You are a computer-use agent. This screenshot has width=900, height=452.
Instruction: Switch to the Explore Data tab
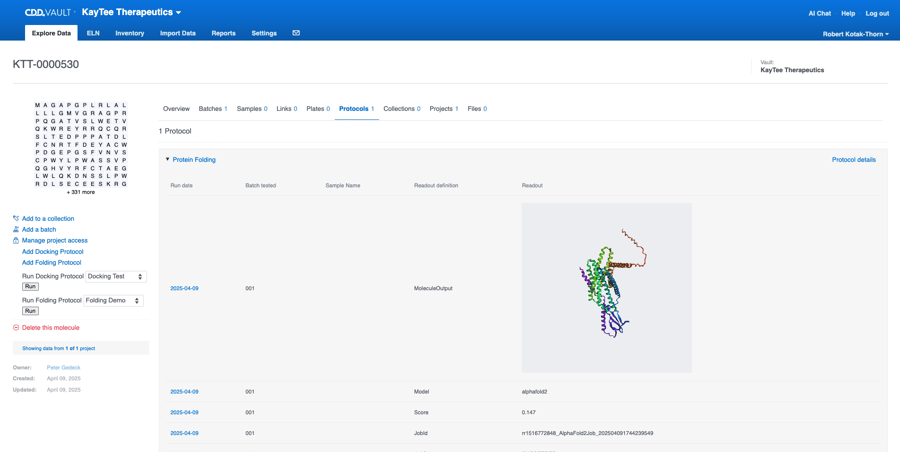[x=52, y=33]
